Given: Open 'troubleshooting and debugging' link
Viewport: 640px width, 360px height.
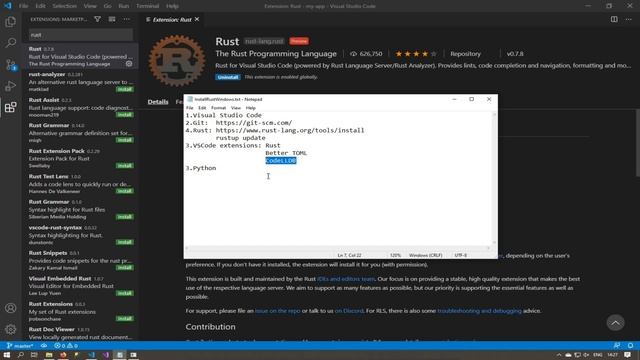Looking at the screenshot, I should pos(479,311).
